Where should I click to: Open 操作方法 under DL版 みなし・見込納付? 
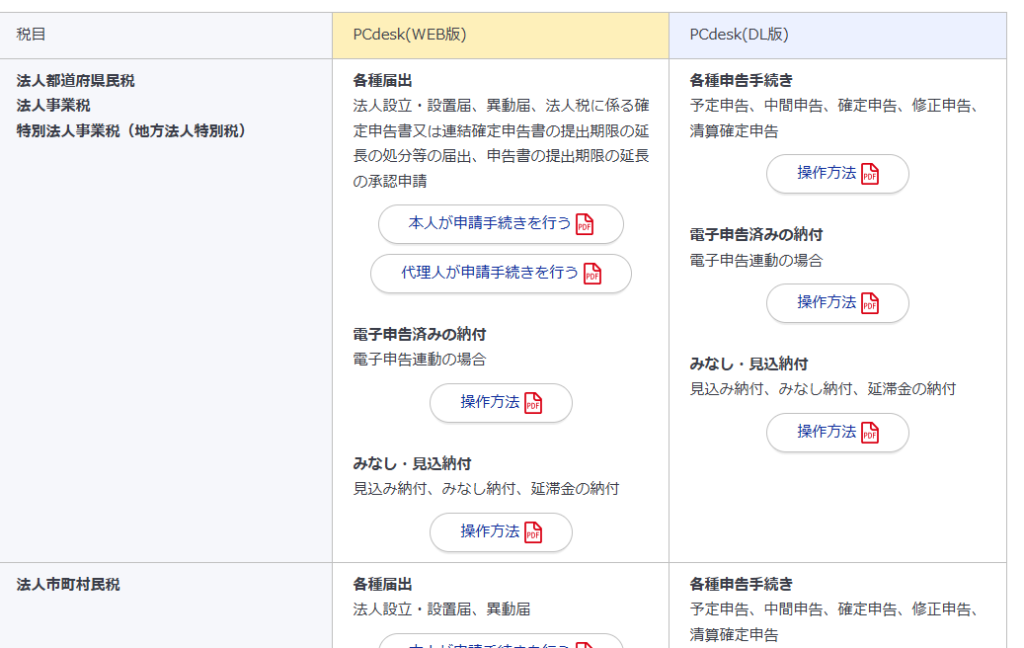coord(826,432)
